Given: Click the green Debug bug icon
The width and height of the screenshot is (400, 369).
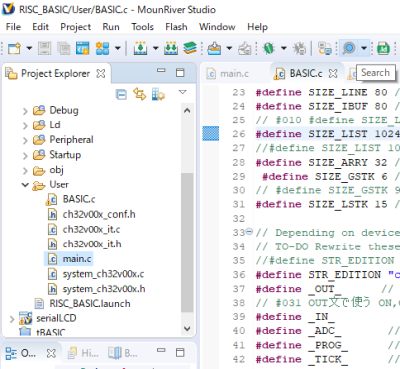Looking at the screenshot, I should (269, 49).
